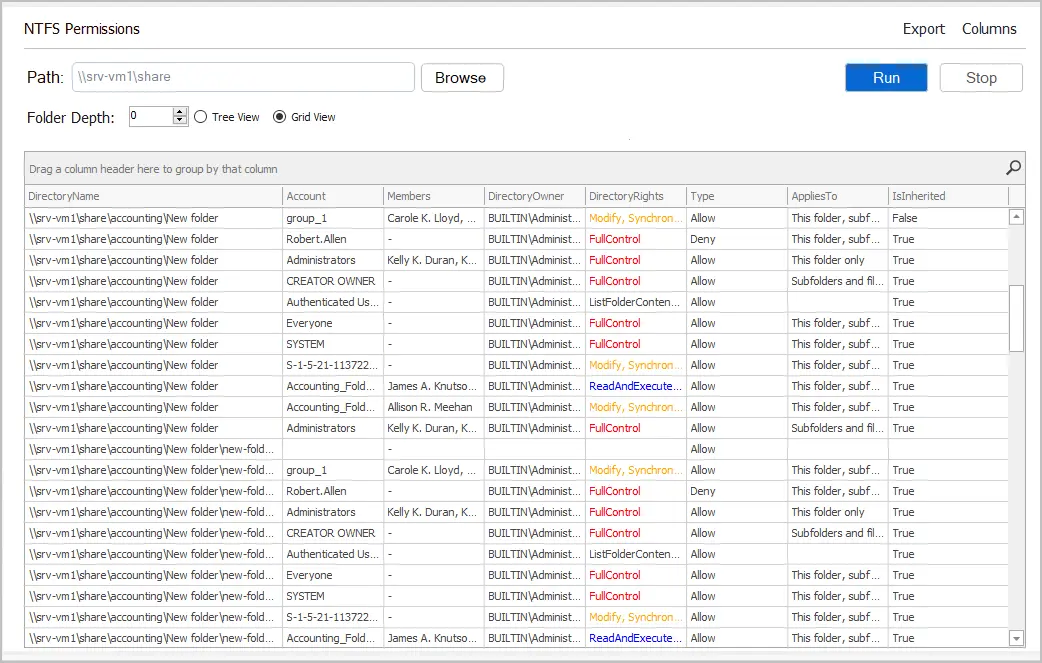Select the 'False' IsInherited cell
The image size is (1042, 663).
point(948,218)
